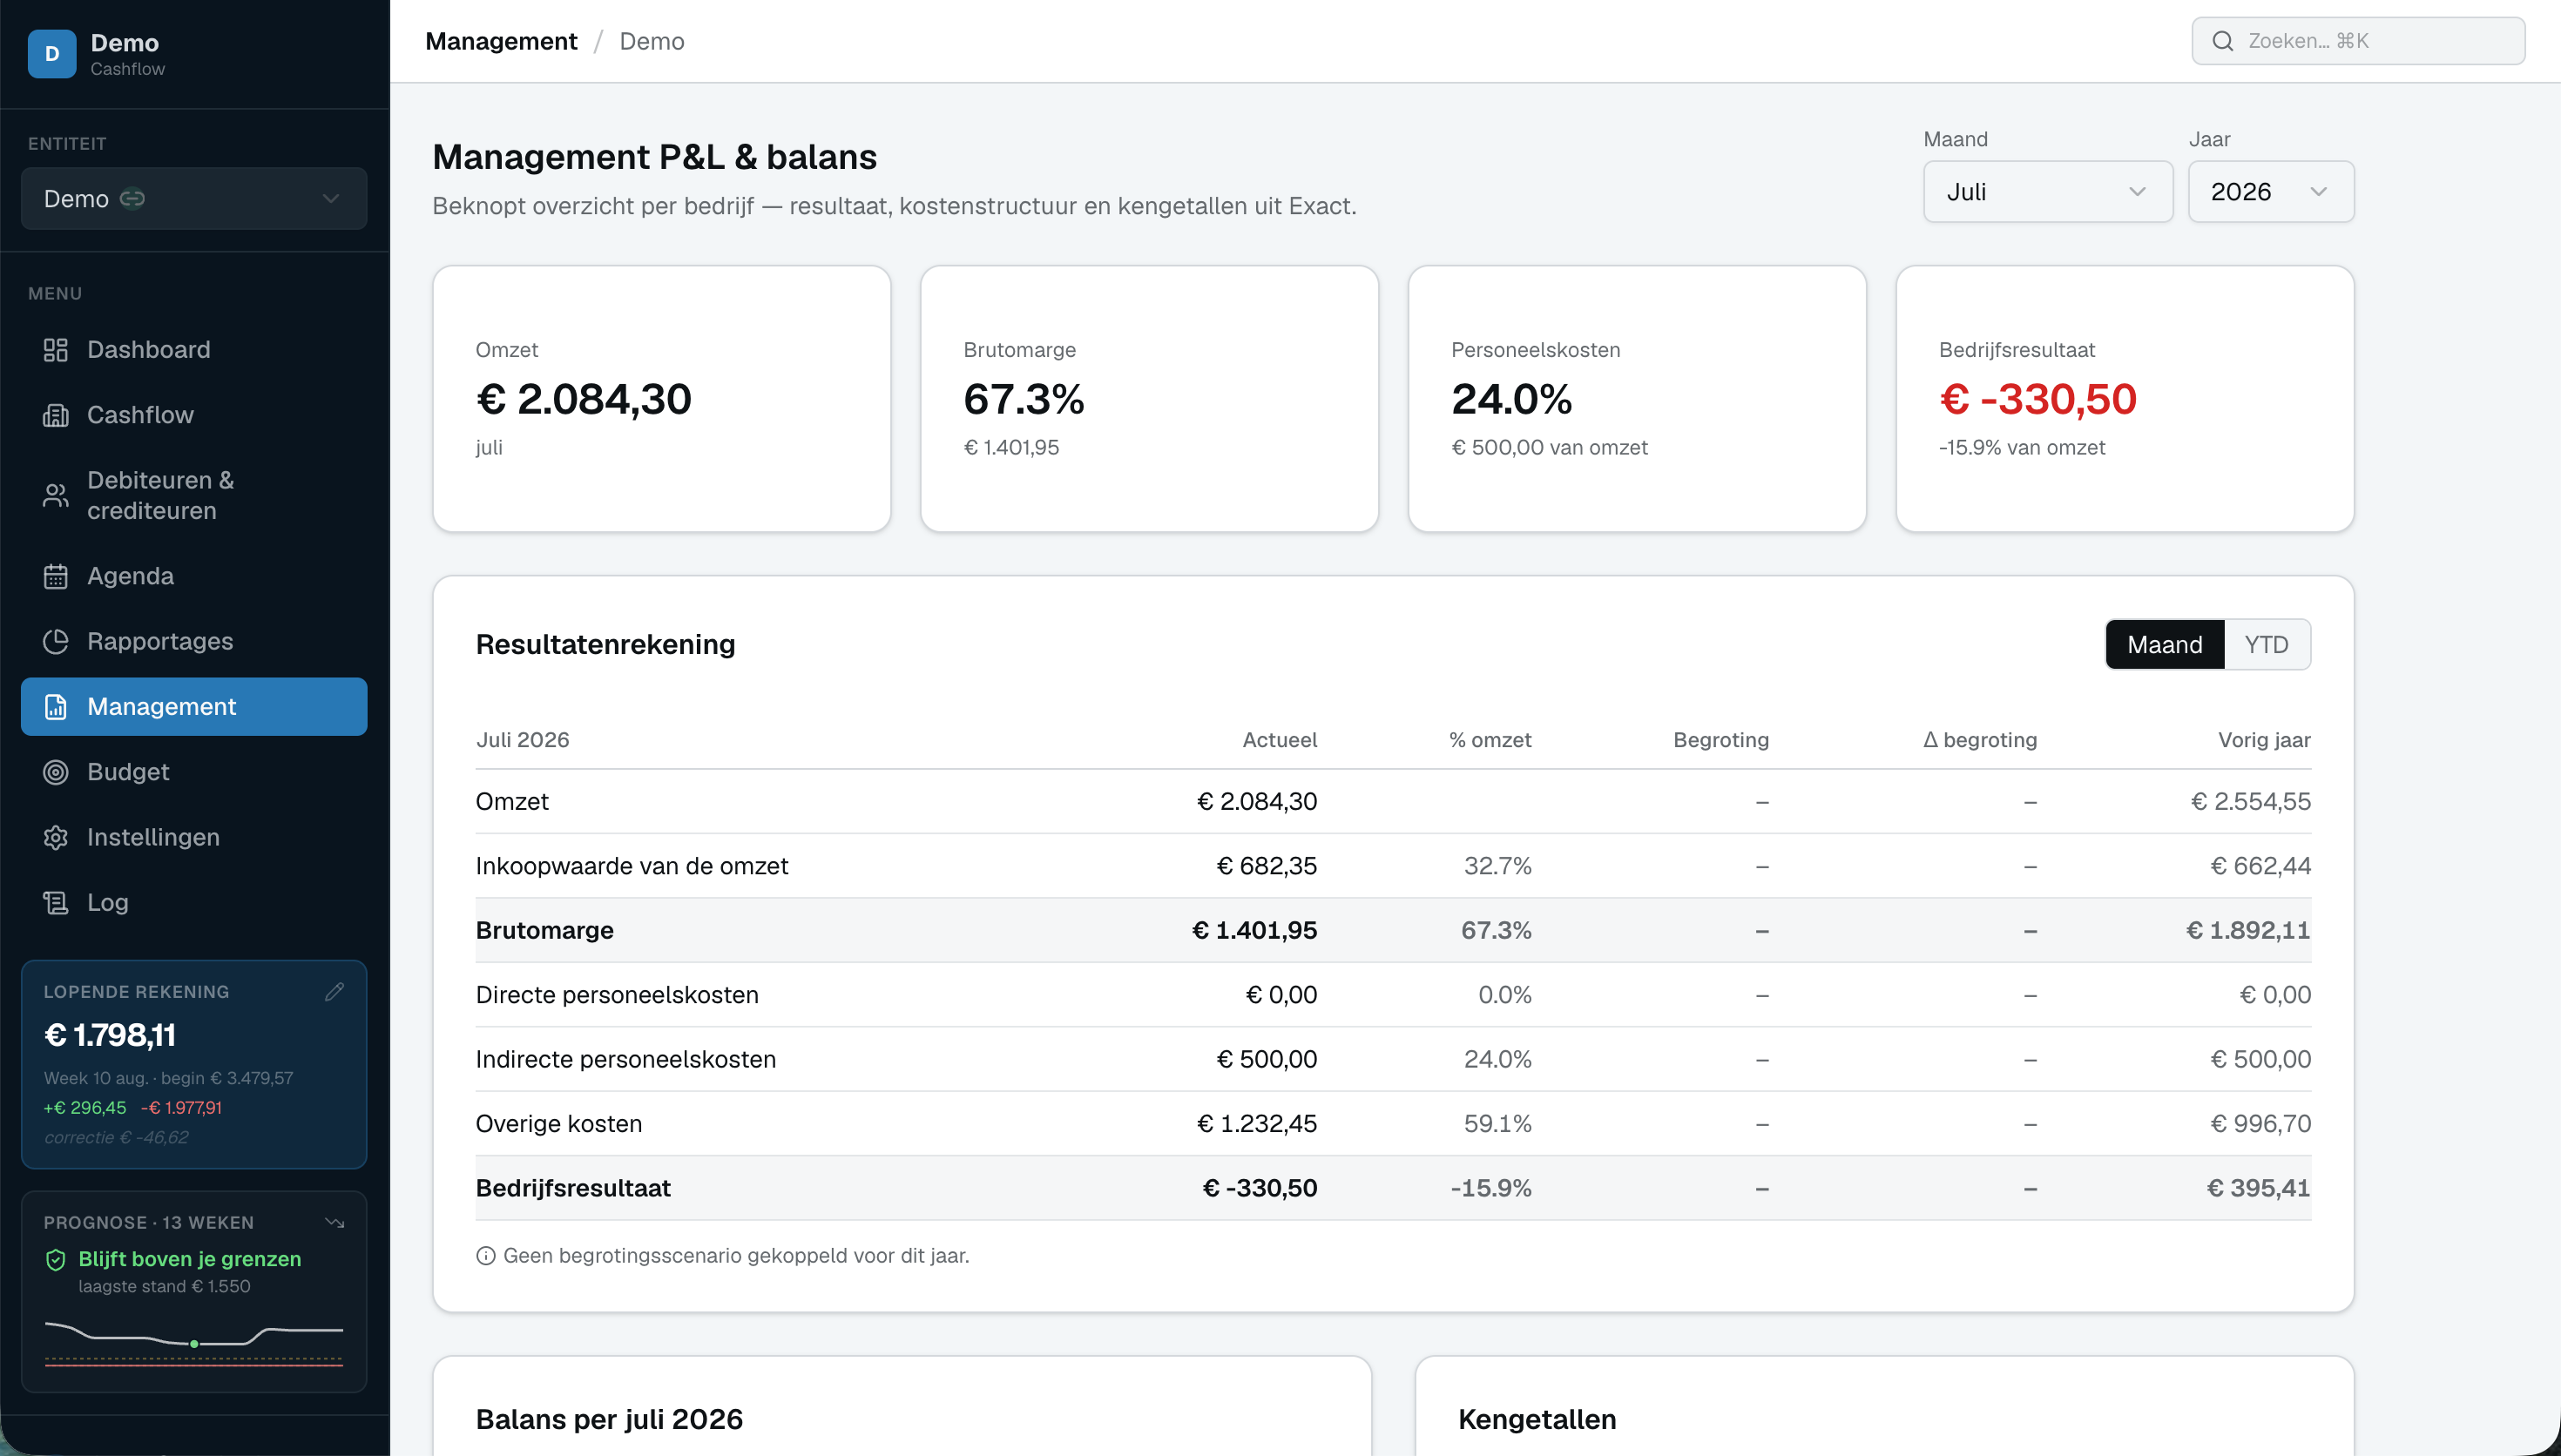
Task: Open the Rapportages section
Action: [x=194, y=641]
